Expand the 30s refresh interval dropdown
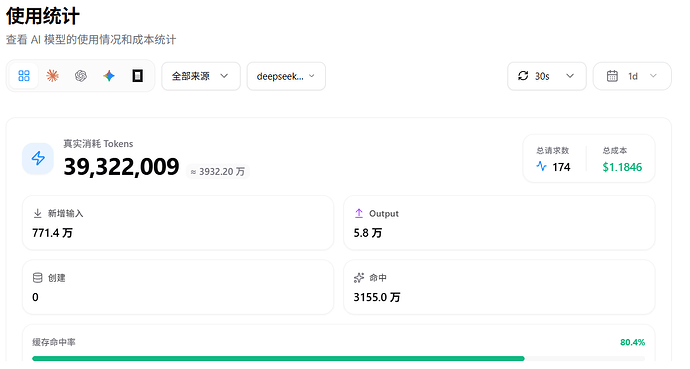 pyautogui.click(x=547, y=76)
